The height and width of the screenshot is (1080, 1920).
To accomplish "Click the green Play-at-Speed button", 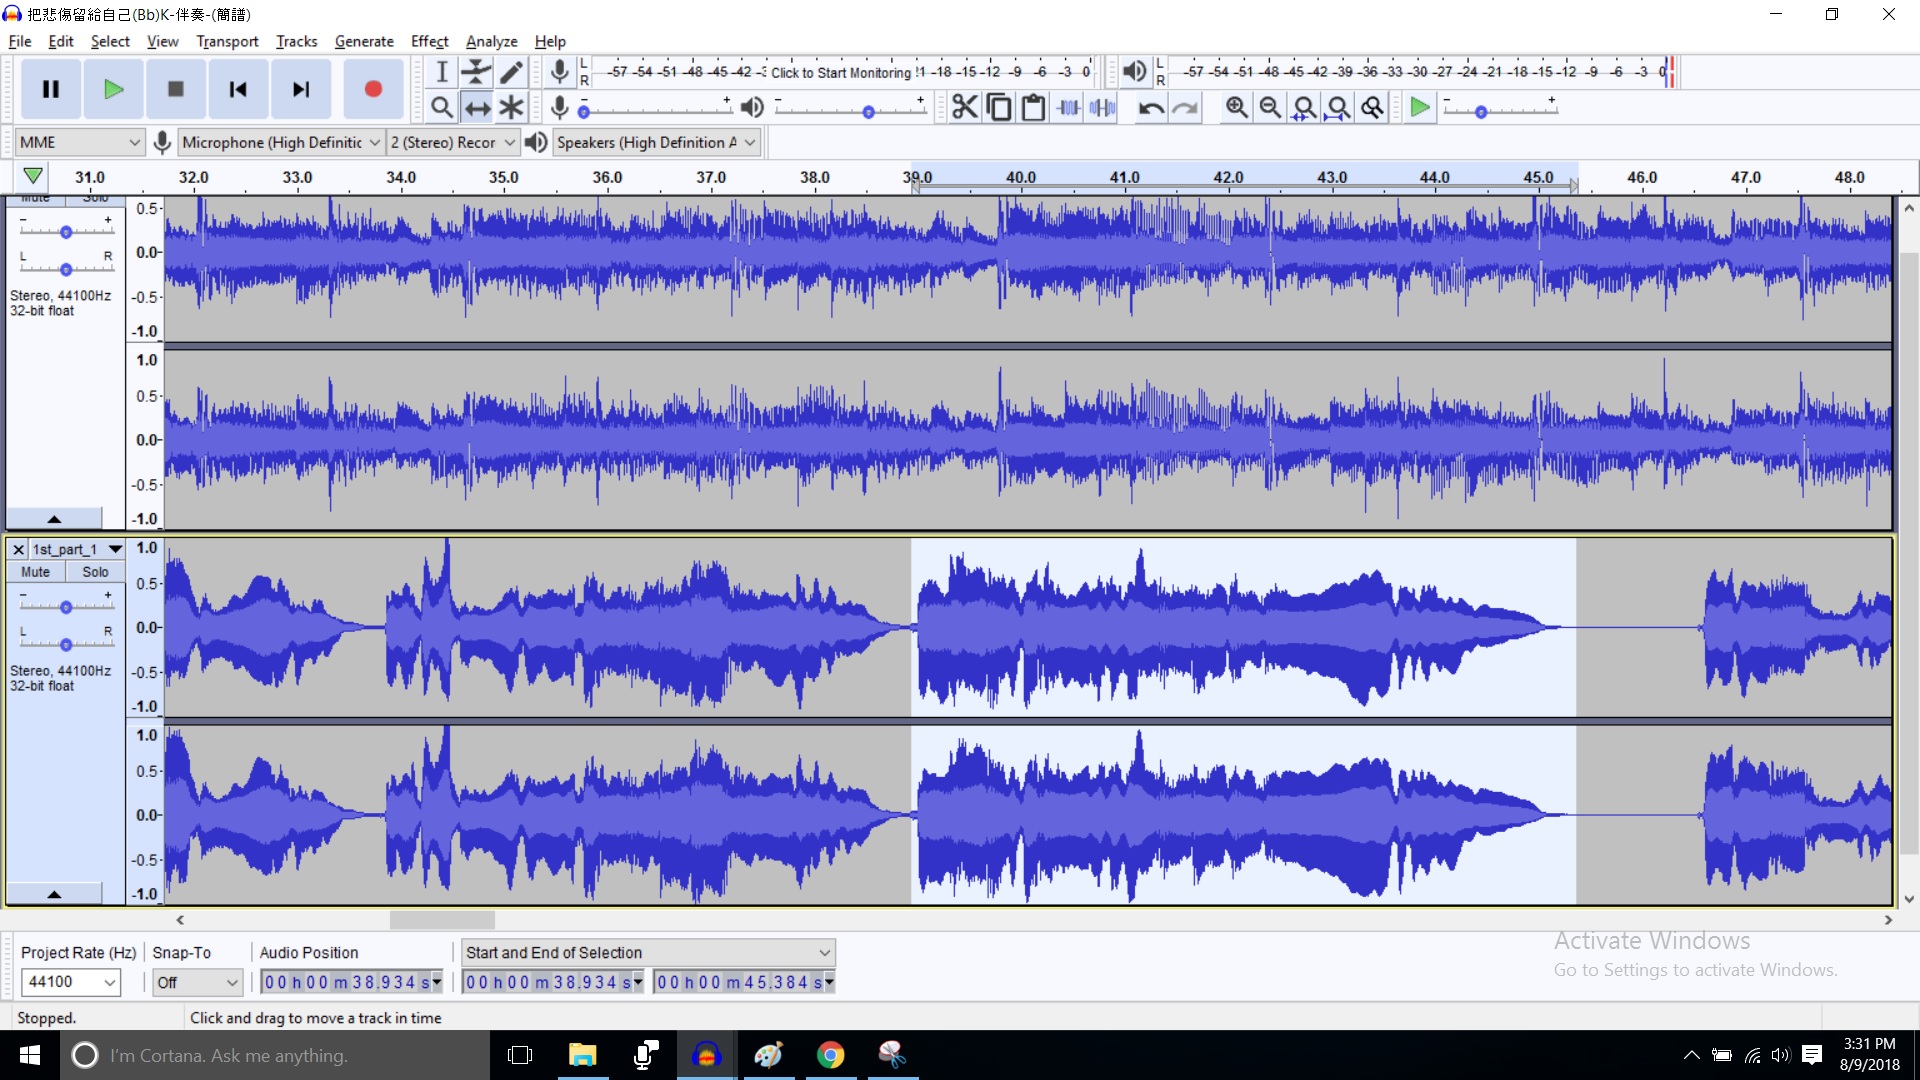I will click(x=1419, y=107).
